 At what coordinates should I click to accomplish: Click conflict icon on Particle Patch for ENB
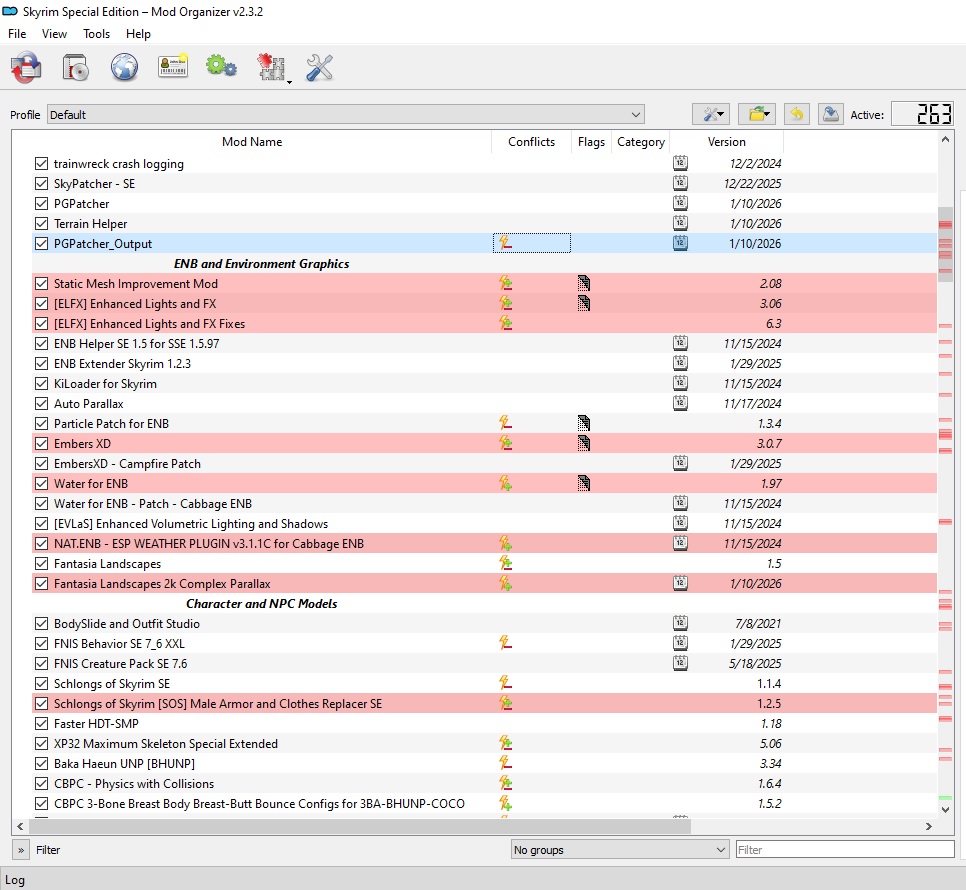[x=505, y=423]
